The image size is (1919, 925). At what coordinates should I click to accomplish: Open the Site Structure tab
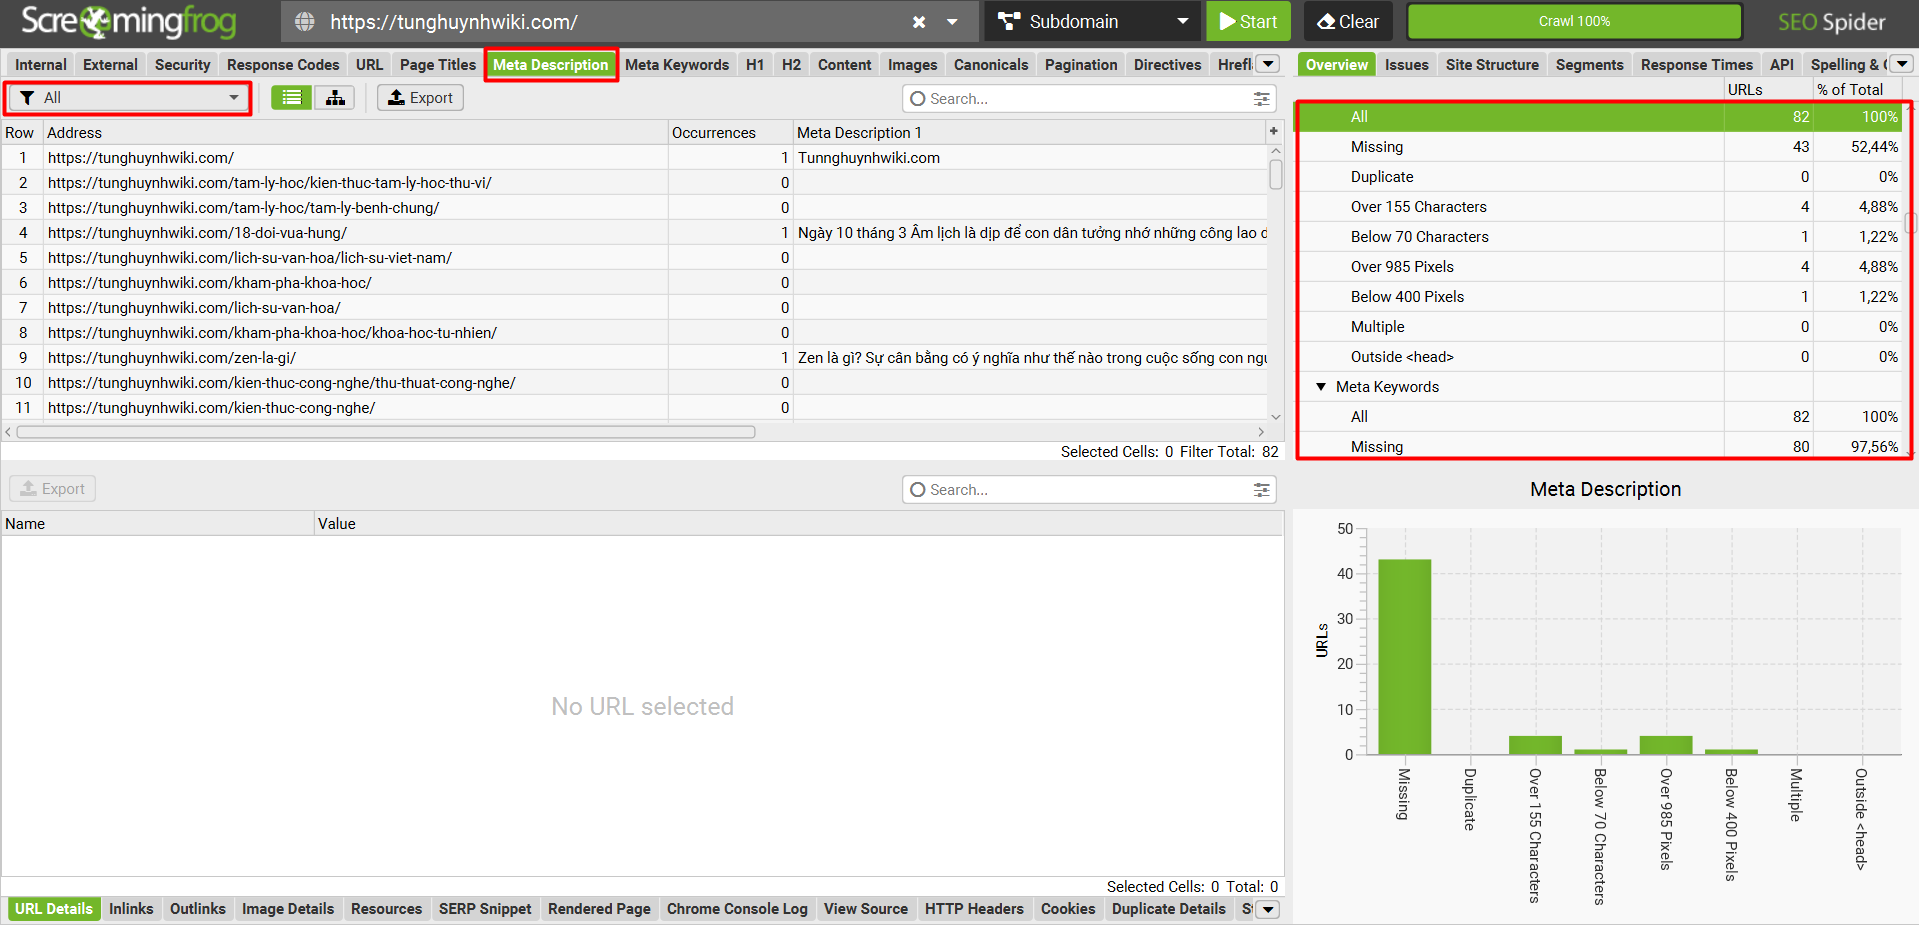tap(1491, 64)
